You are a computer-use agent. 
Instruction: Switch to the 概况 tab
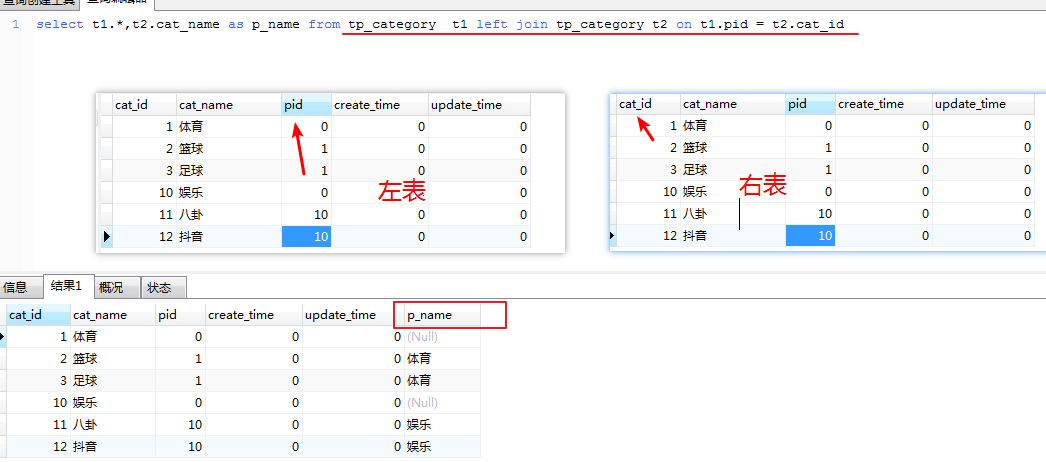click(x=111, y=287)
